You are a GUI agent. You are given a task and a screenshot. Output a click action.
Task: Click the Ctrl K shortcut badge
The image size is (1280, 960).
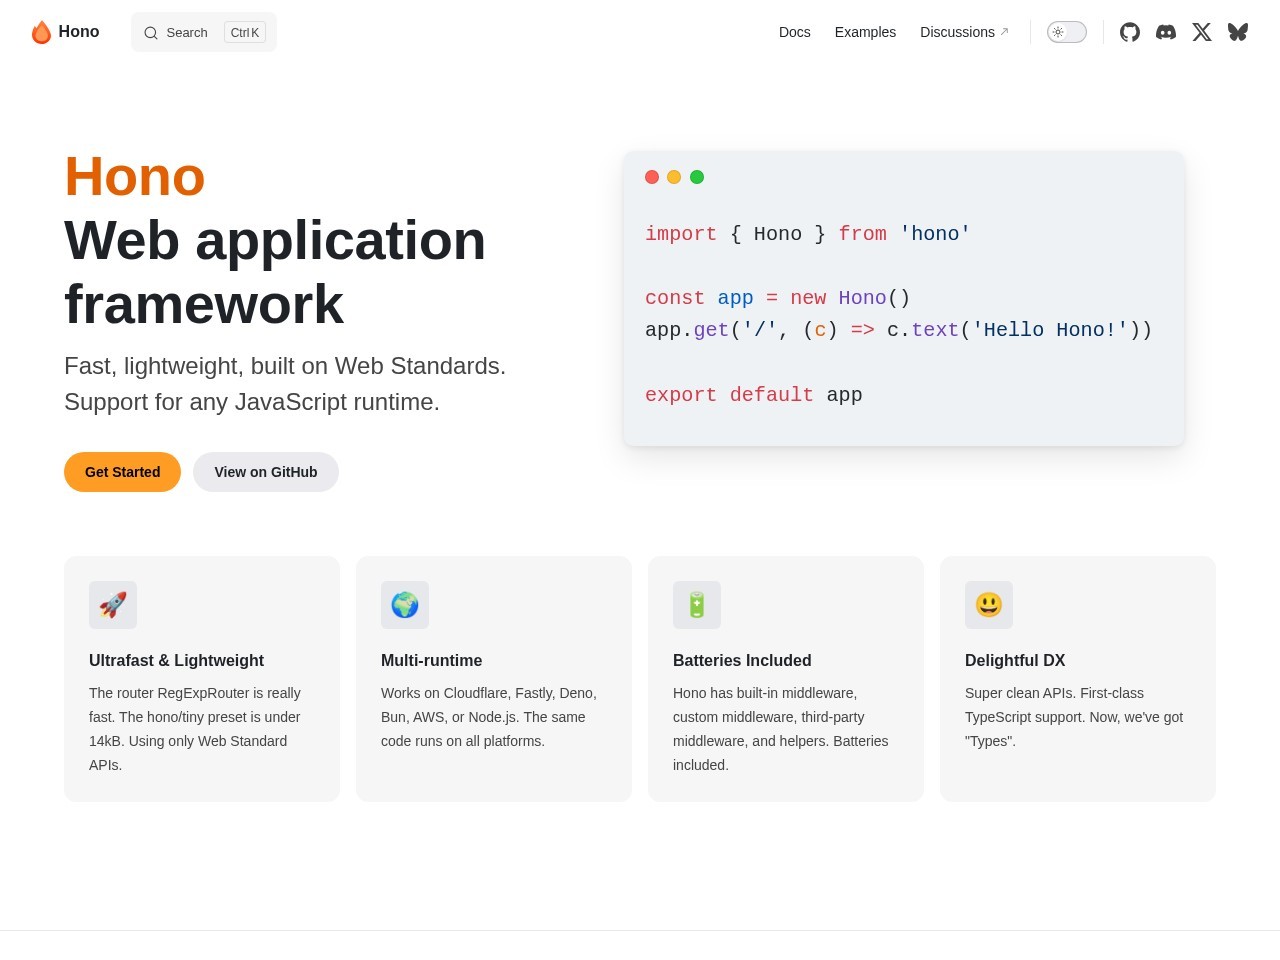245,33
